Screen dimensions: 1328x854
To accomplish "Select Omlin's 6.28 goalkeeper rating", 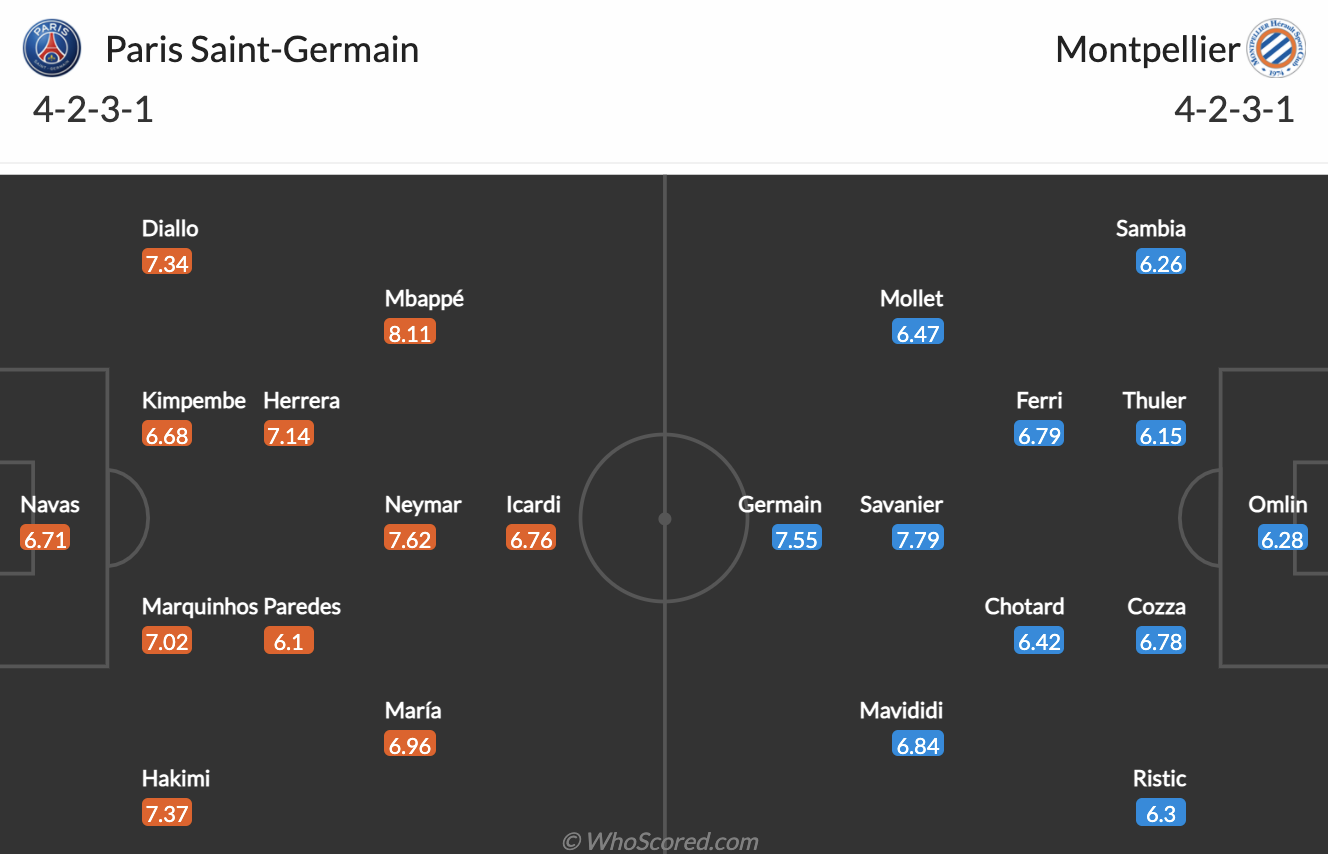I will pos(1283,539).
